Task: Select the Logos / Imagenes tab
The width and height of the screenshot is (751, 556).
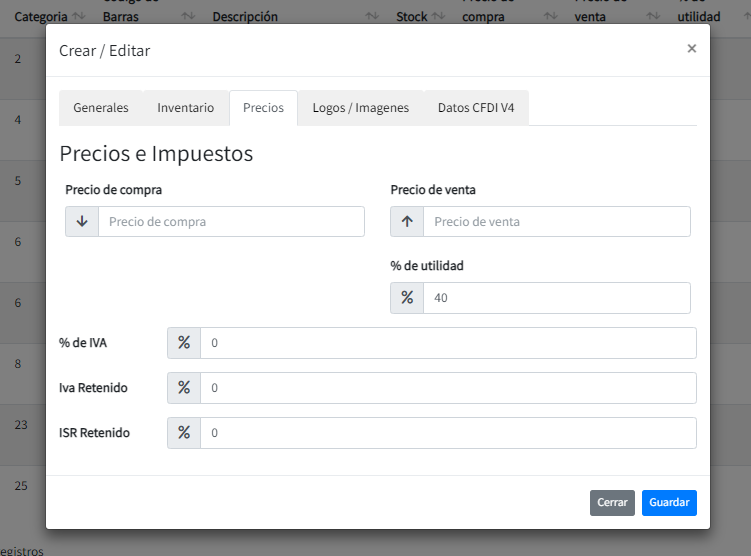Action: pyautogui.click(x=360, y=108)
